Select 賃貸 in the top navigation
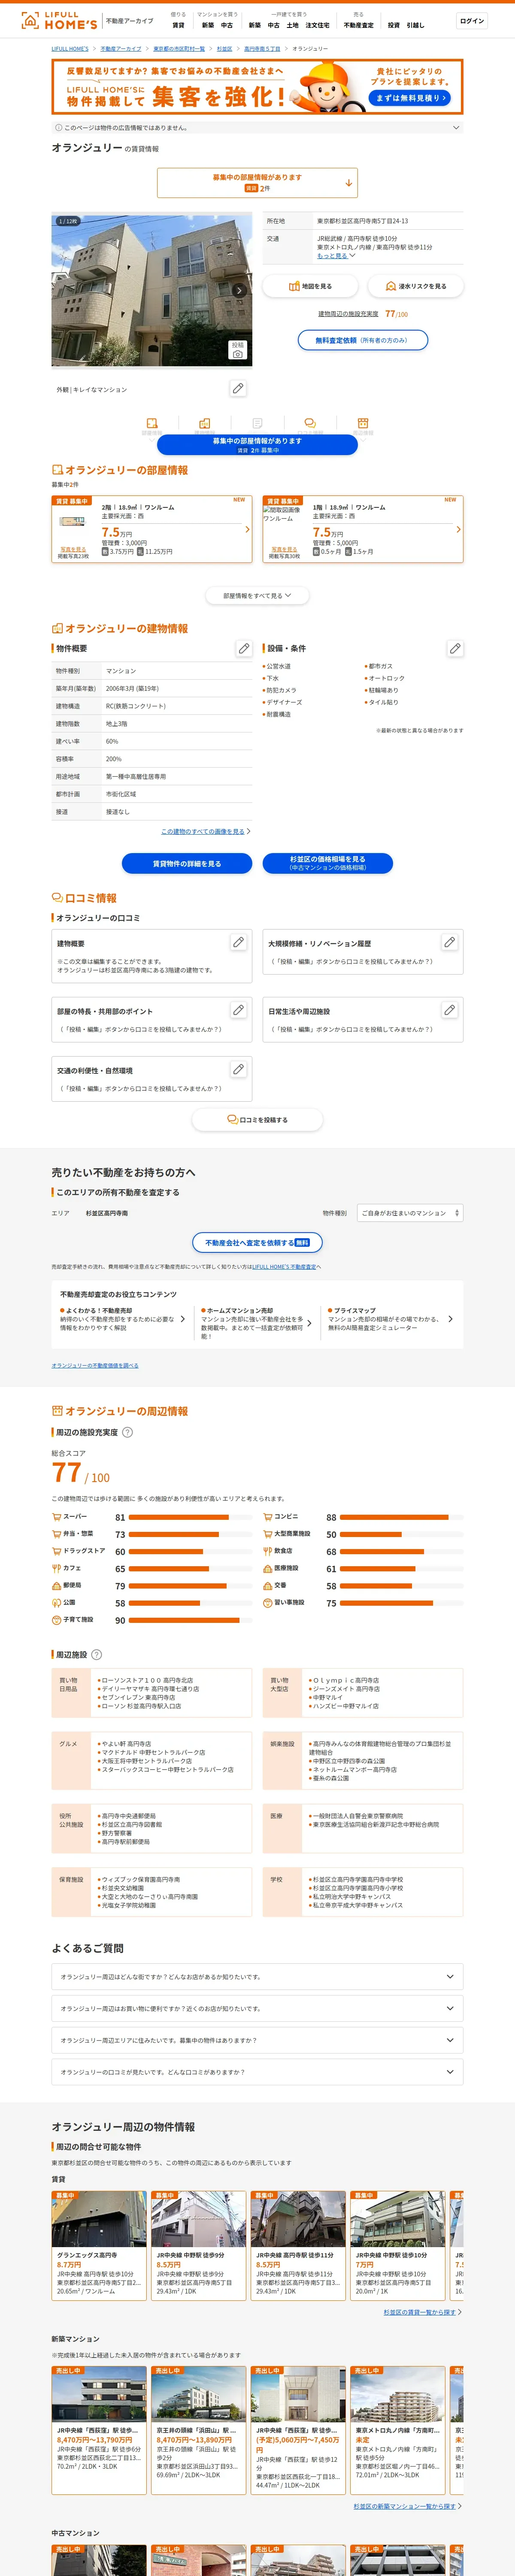The image size is (515, 2576). [178, 25]
